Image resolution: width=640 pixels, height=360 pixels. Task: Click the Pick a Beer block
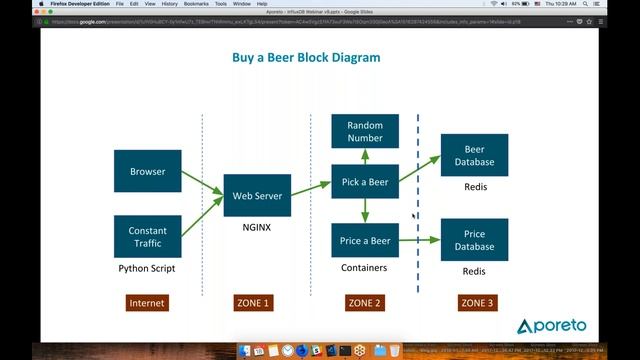pos(365,182)
